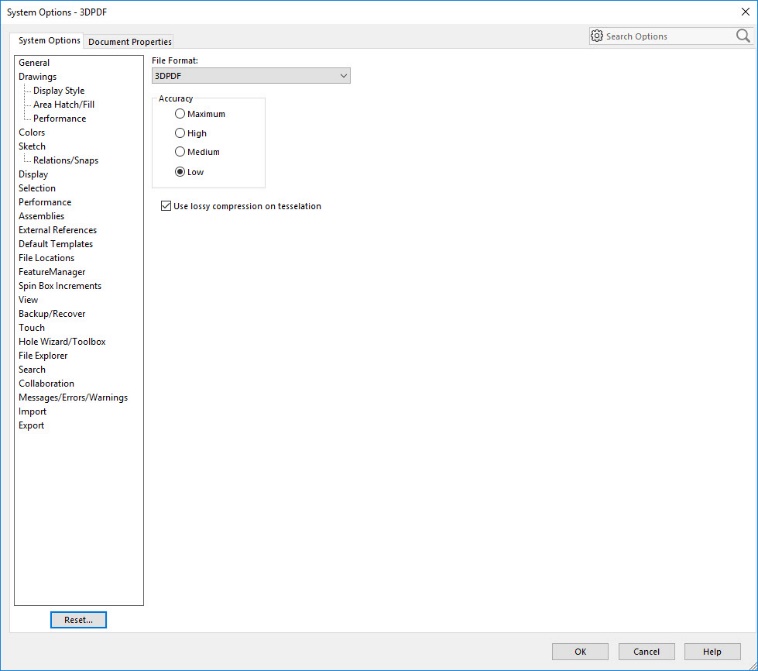The image size is (758, 671).
Task: Select File Explorer item
Action: tap(43, 356)
